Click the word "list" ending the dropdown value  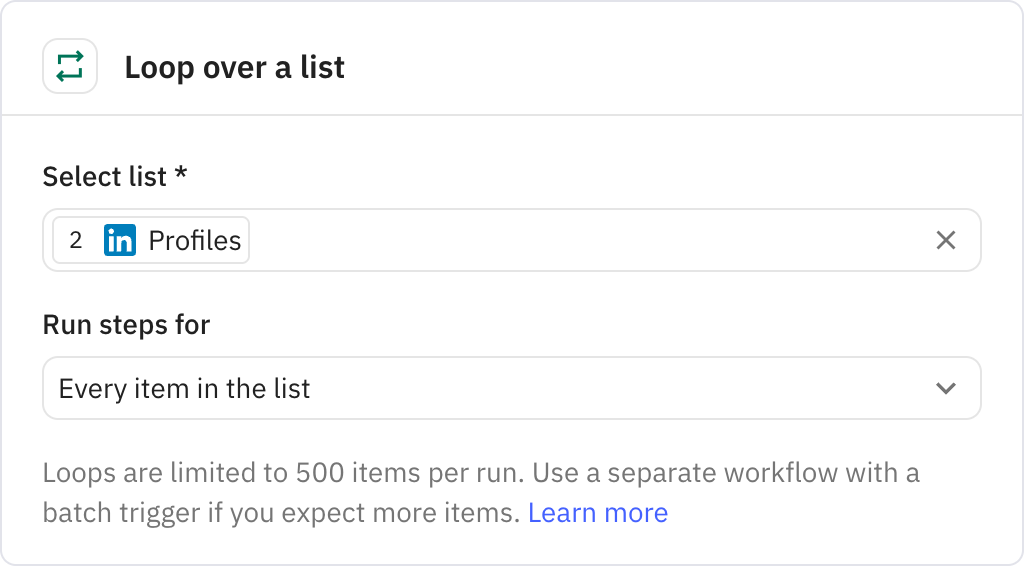[293, 388]
